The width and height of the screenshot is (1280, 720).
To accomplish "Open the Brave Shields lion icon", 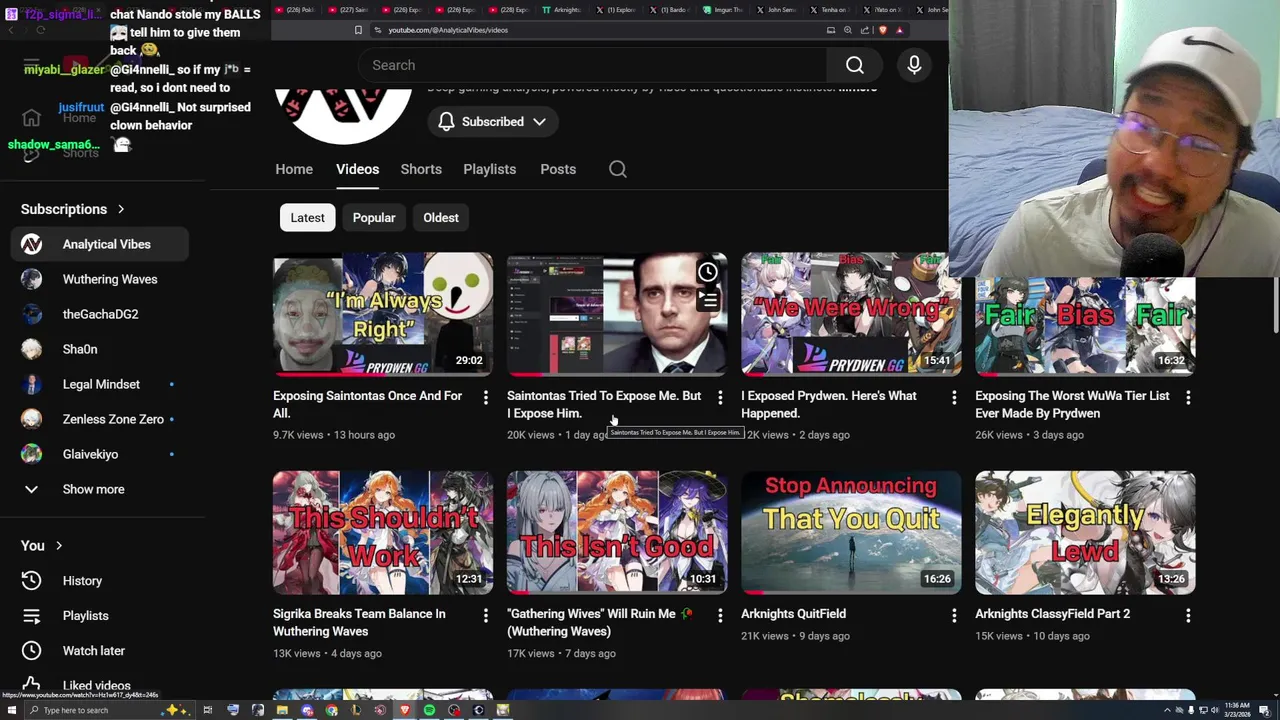I will 883,30.
